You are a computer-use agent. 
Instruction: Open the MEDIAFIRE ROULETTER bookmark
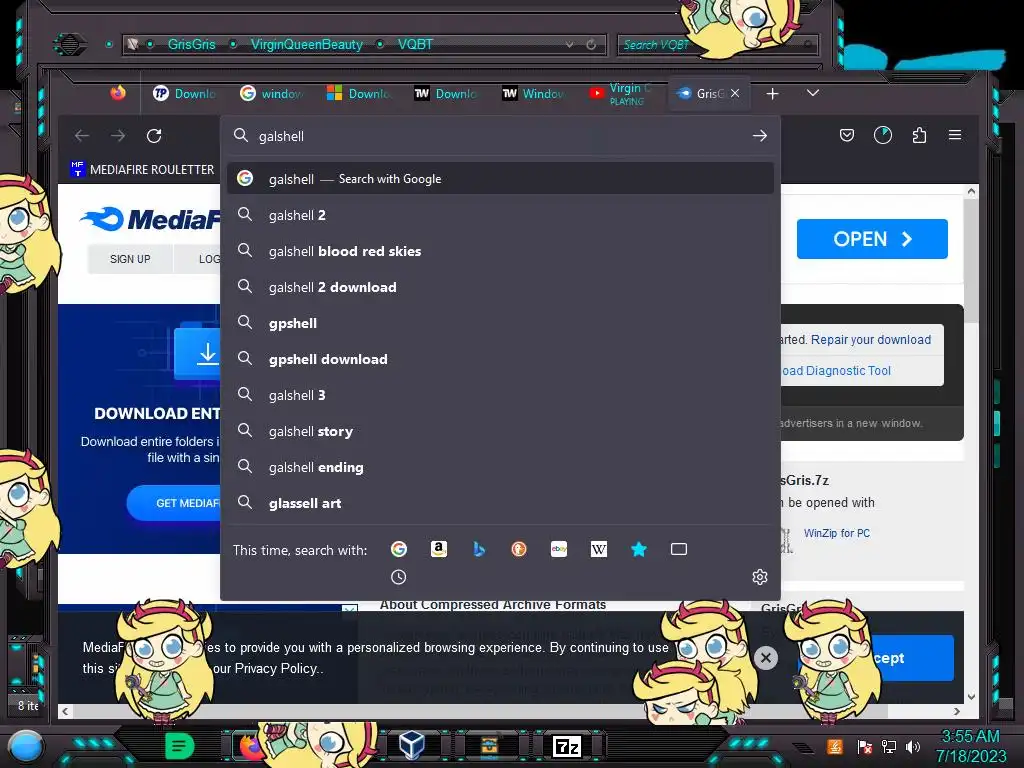click(x=142, y=169)
